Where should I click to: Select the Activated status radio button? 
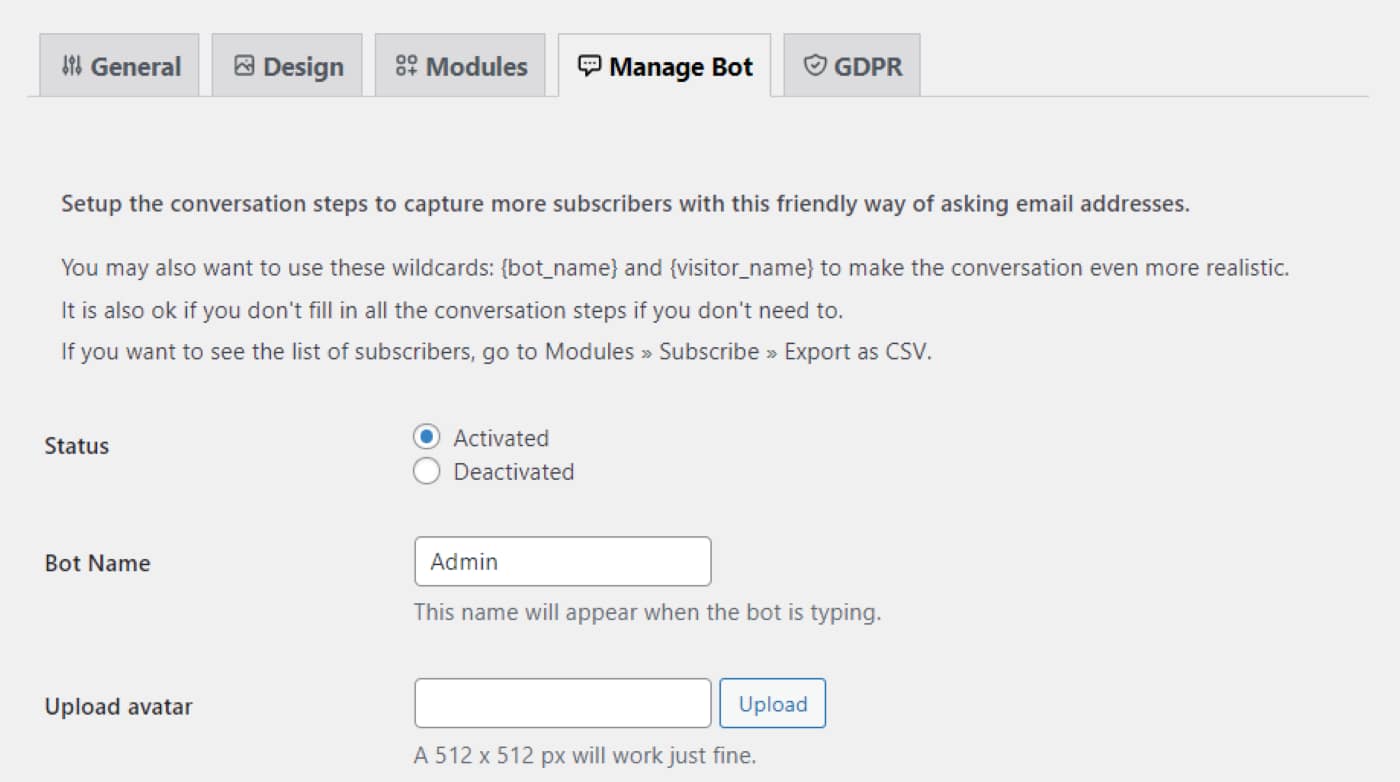click(426, 437)
